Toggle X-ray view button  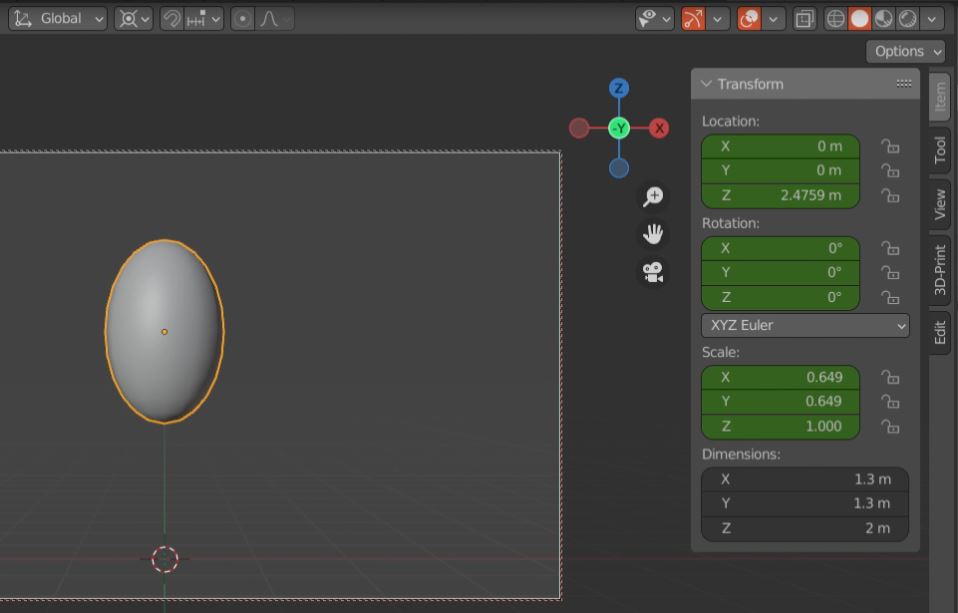[x=804, y=19]
